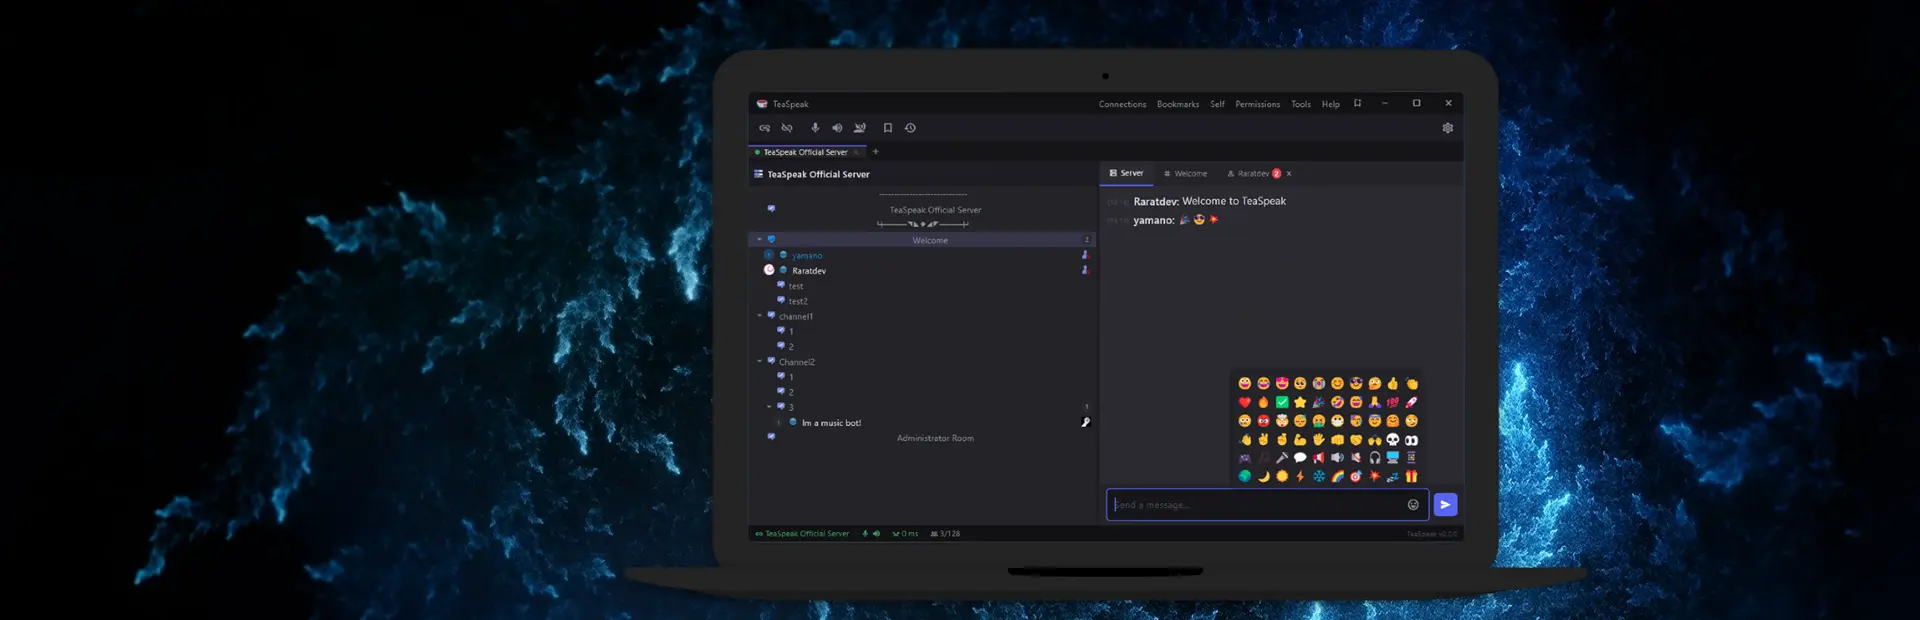Open the Permissions menu
The height and width of the screenshot is (620, 1920).
point(1257,104)
